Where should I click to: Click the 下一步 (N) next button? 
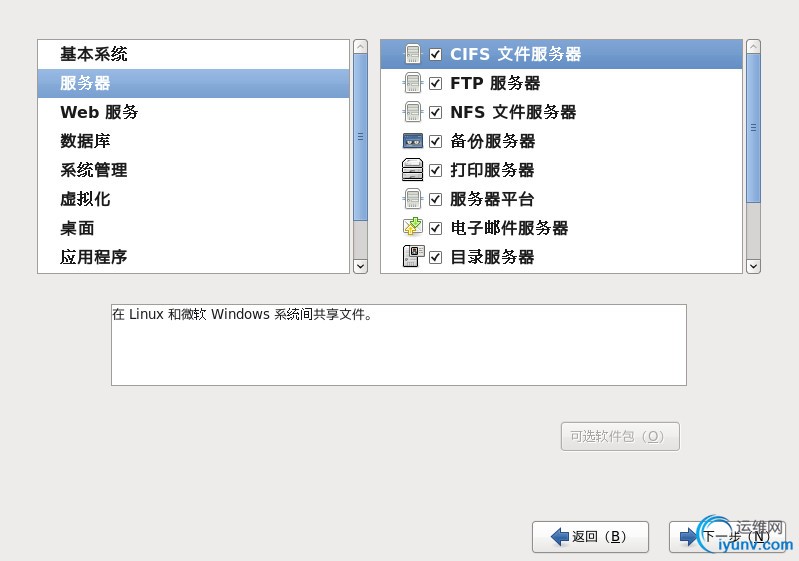[x=727, y=537]
